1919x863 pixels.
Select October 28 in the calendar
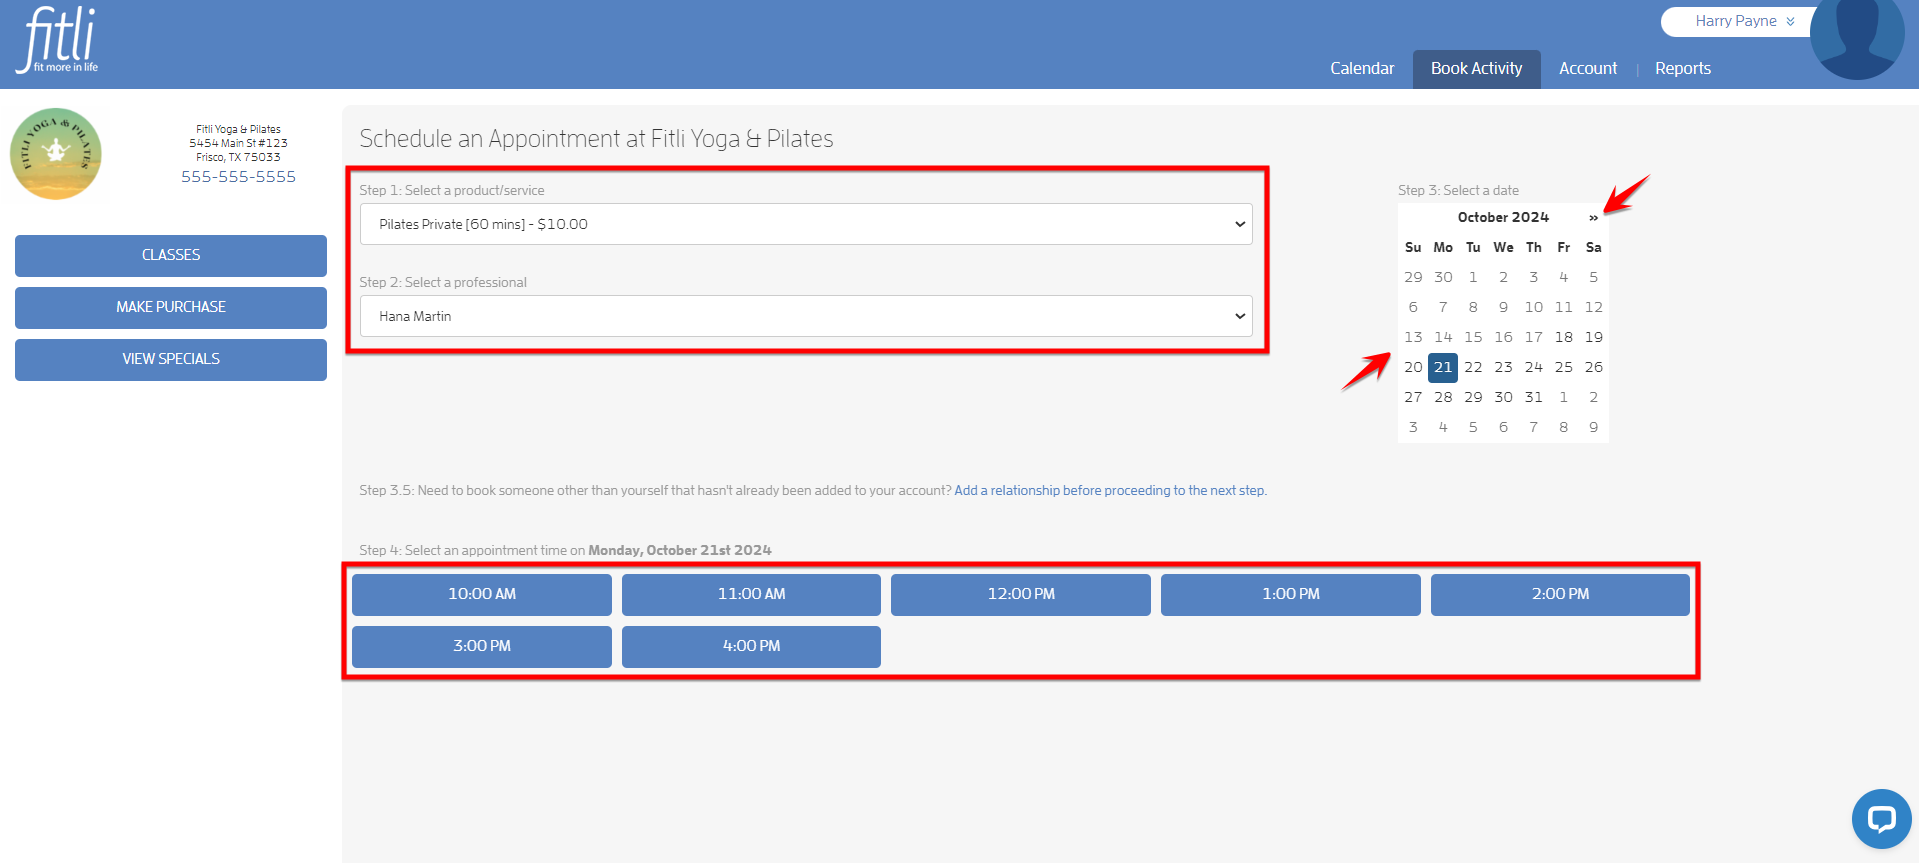click(x=1443, y=397)
